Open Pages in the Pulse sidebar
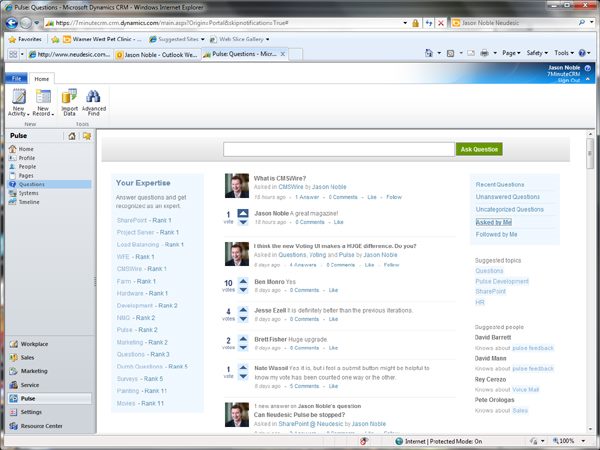The height and width of the screenshot is (450, 600). tap(26, 176)
